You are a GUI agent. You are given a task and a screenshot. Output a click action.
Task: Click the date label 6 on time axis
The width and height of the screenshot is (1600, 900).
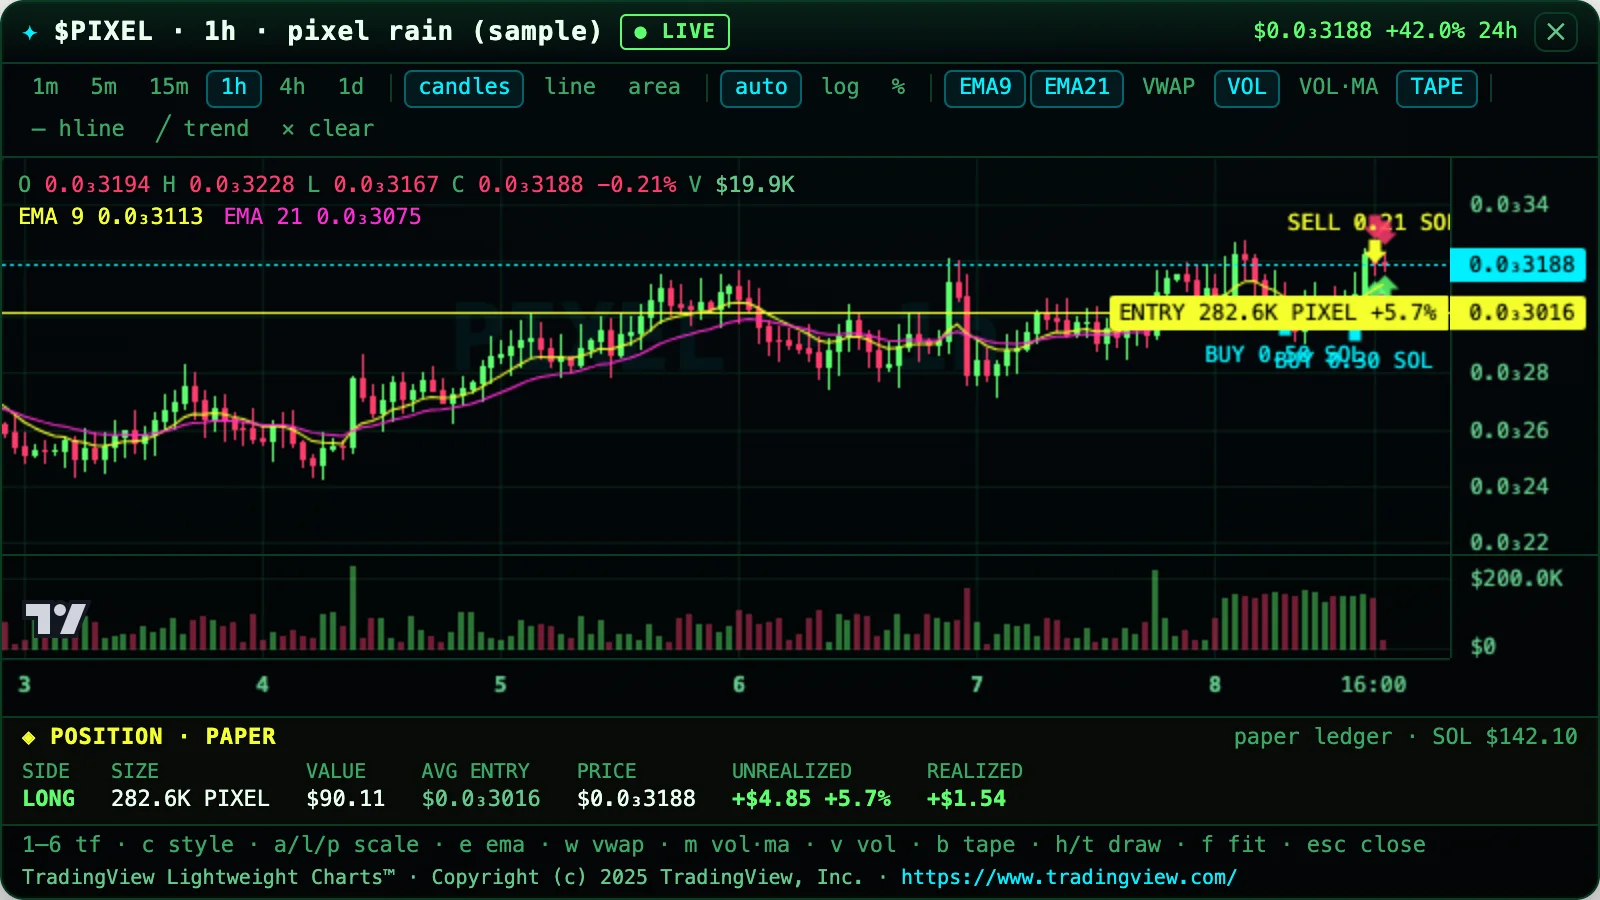(x=739, y=685)
